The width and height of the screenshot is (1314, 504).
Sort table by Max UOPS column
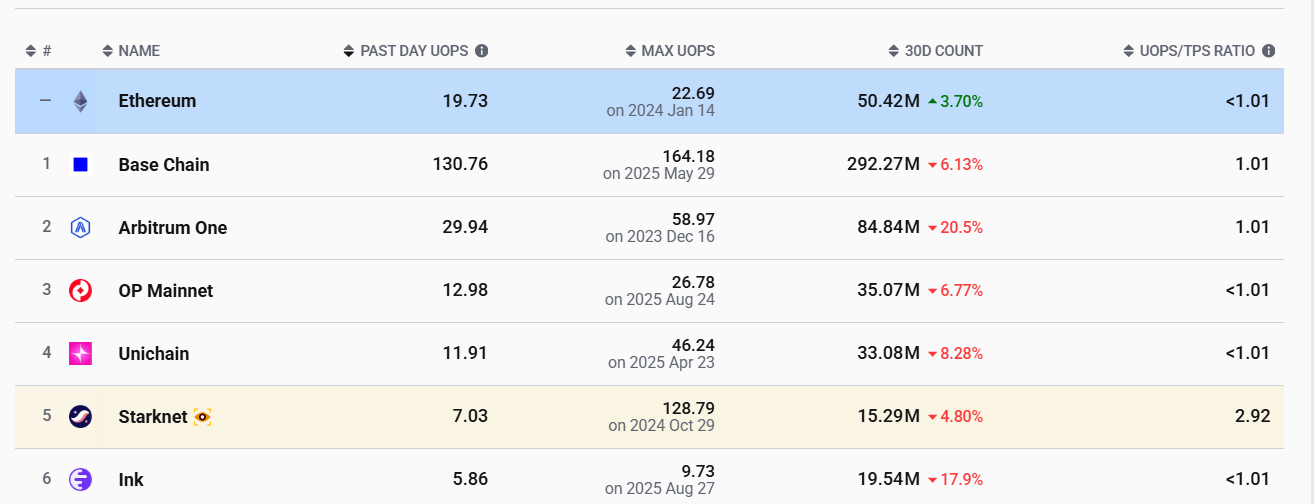click(677, 51)
